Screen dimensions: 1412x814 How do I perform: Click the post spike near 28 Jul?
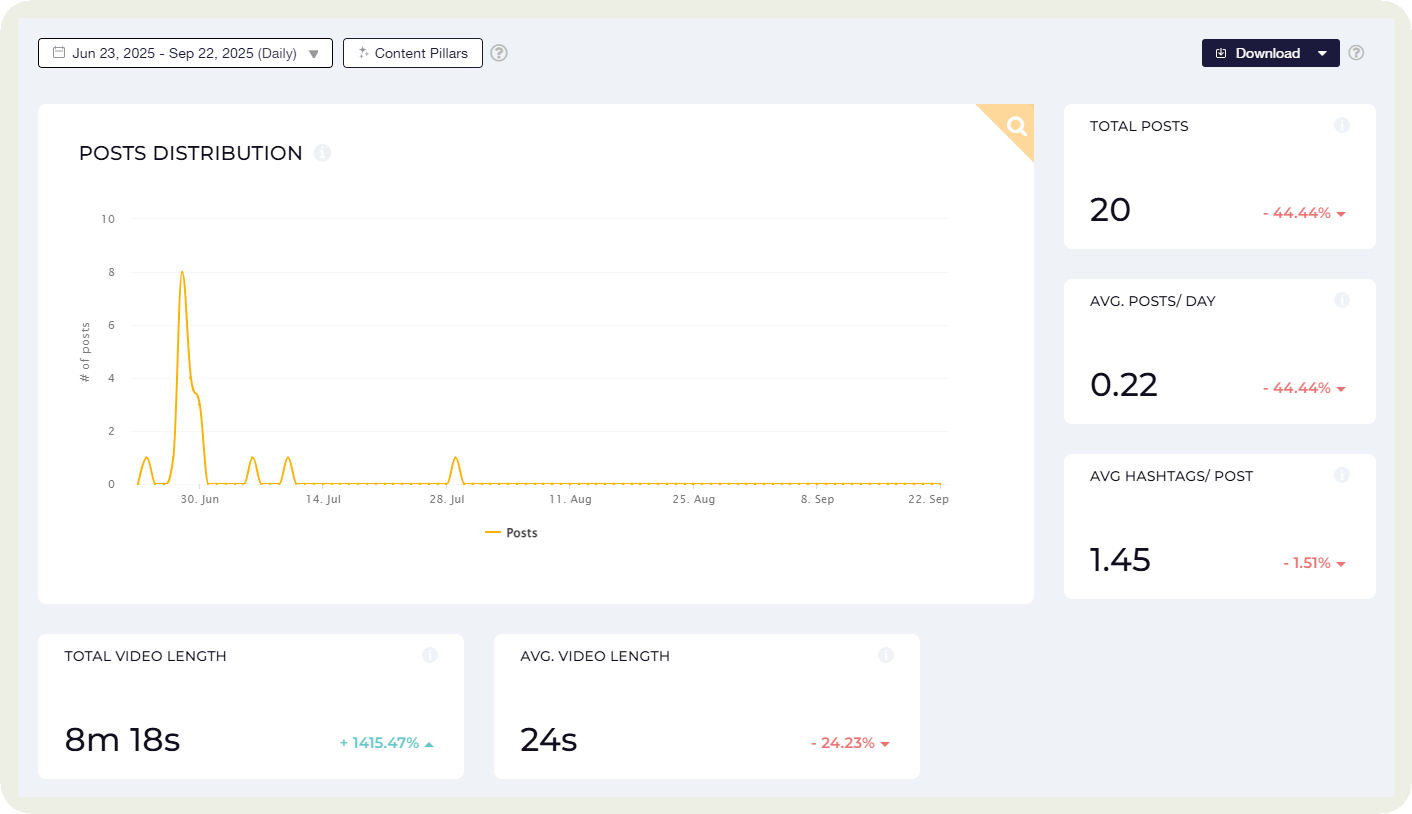pyautogui.click(x=456, y=458)
